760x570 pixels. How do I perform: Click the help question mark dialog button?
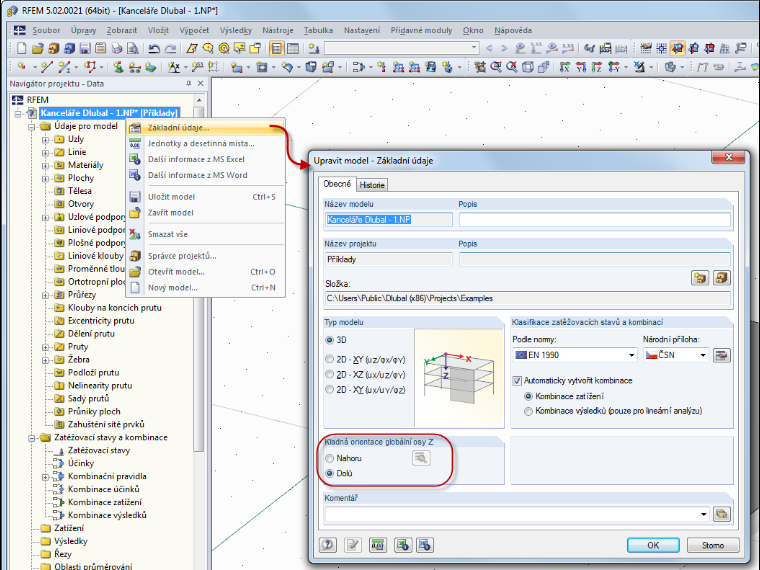coord(328,545)
